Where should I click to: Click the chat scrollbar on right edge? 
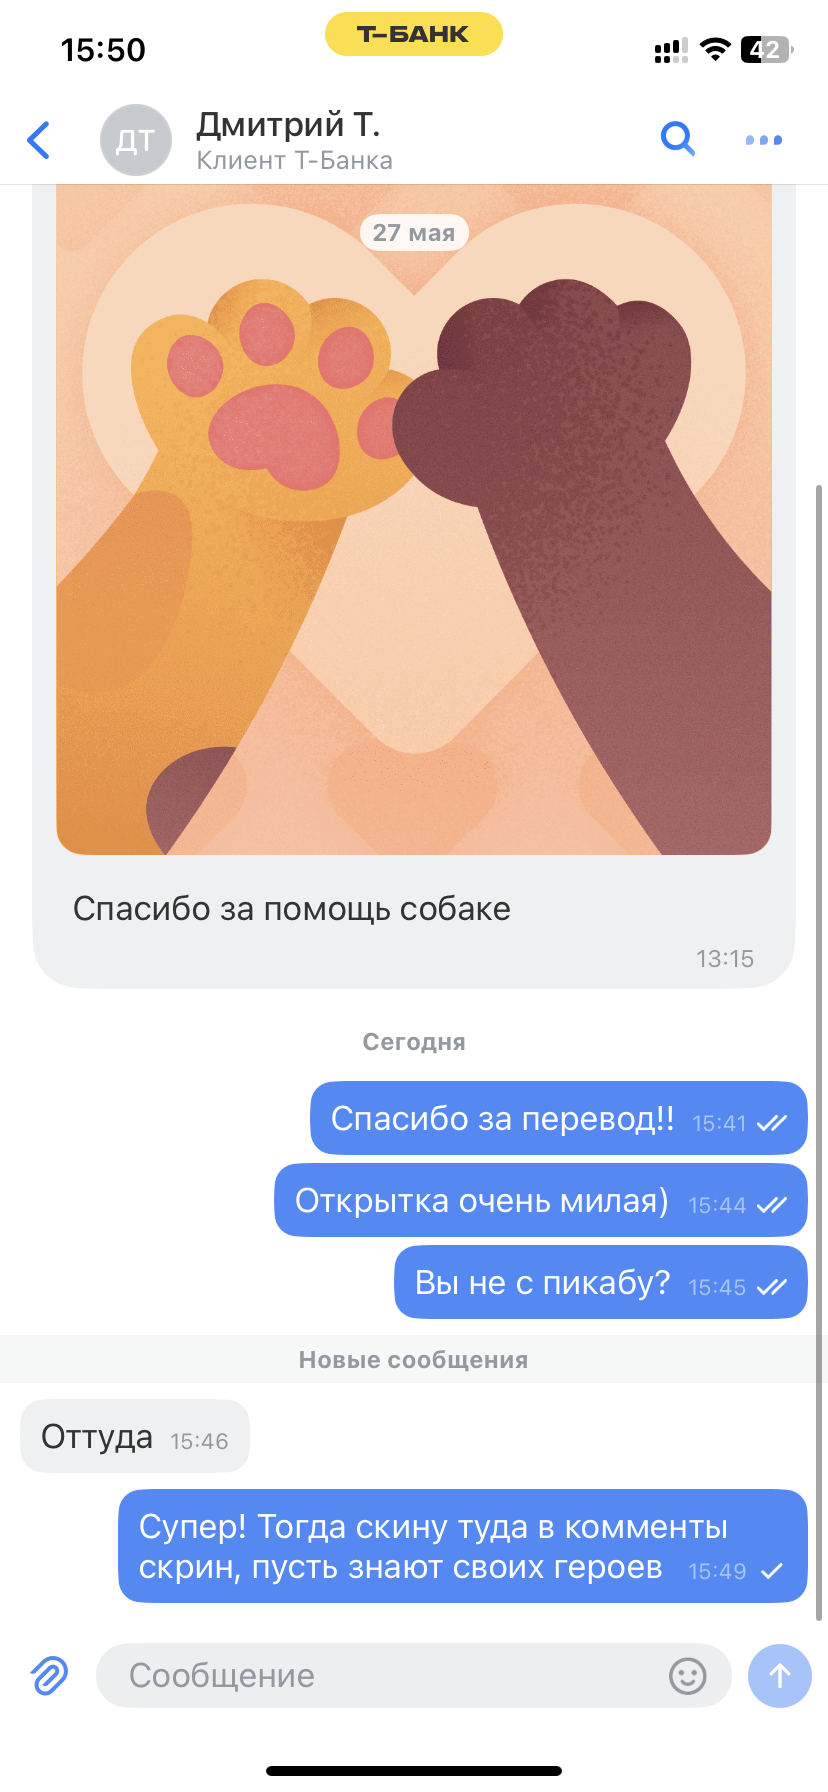[x=819, y=1050]
